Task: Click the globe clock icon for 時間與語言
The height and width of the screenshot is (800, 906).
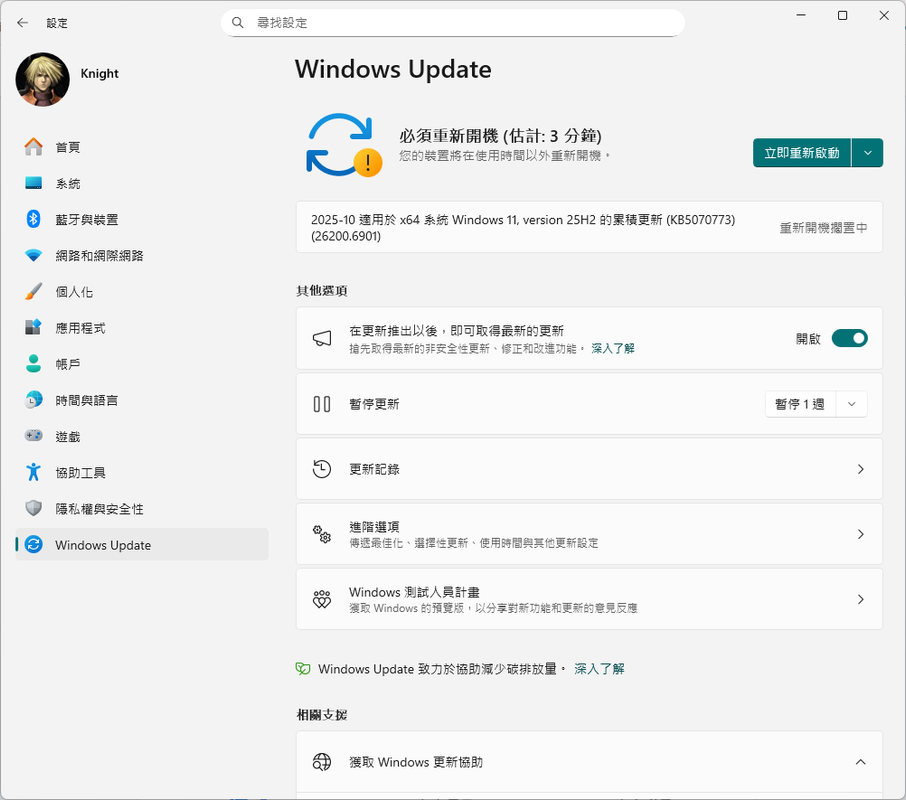Action: coord(34,400)
